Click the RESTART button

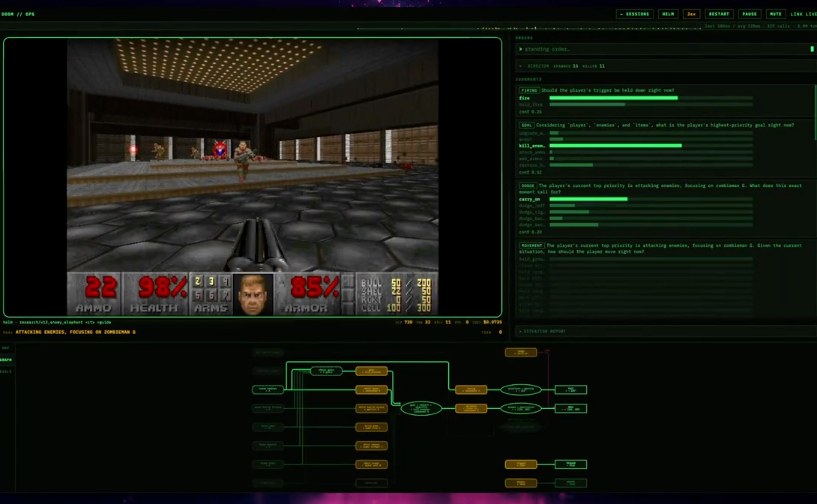719,14
